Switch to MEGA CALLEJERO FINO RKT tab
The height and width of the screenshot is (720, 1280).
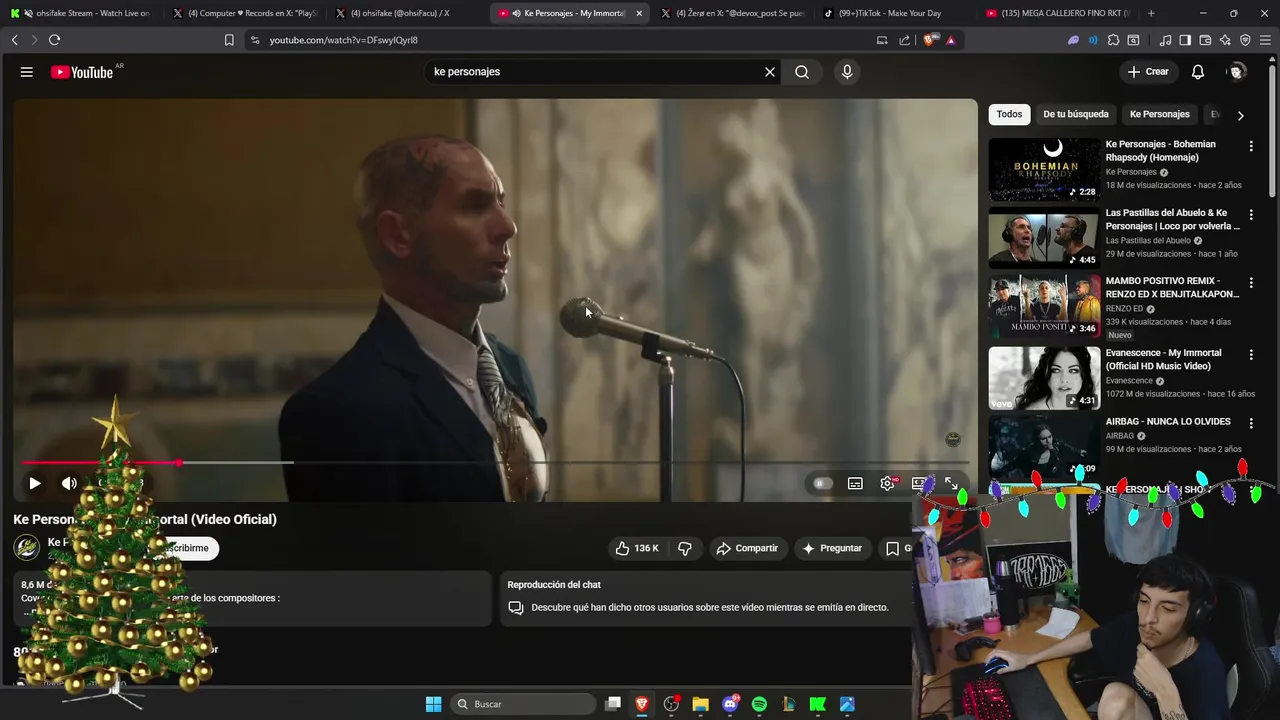pyautogui.click(x=1057, y=13)
